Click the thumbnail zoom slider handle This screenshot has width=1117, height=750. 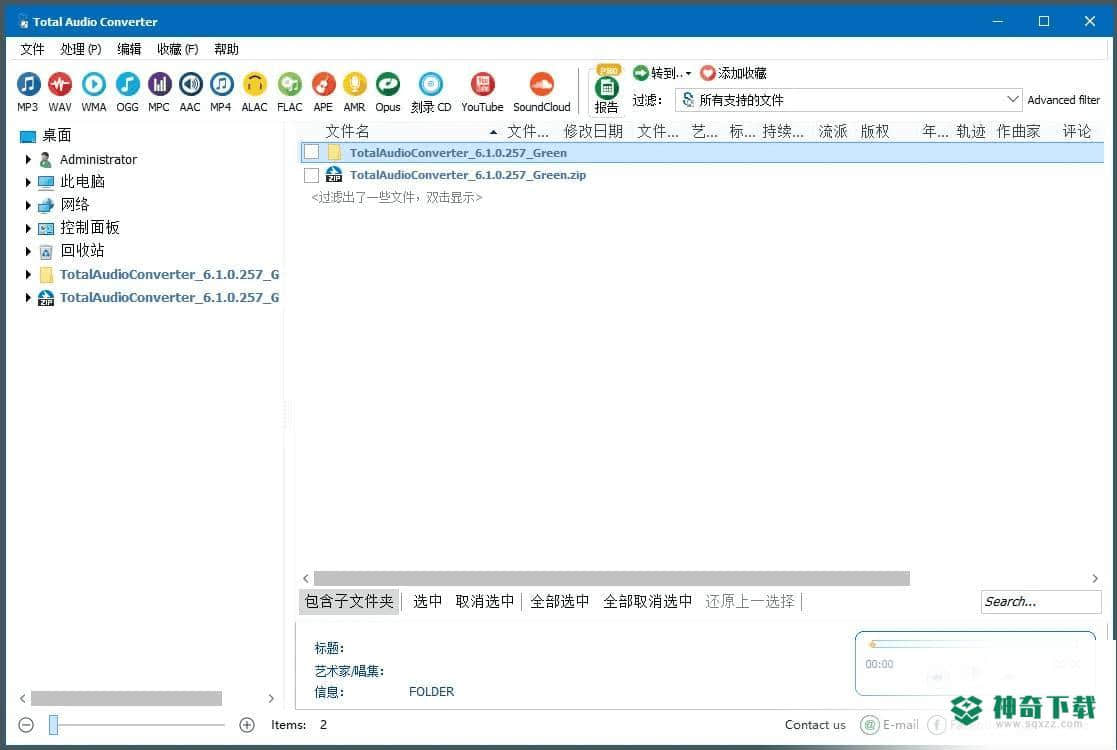pyautogui.click(x=53, y=725)
